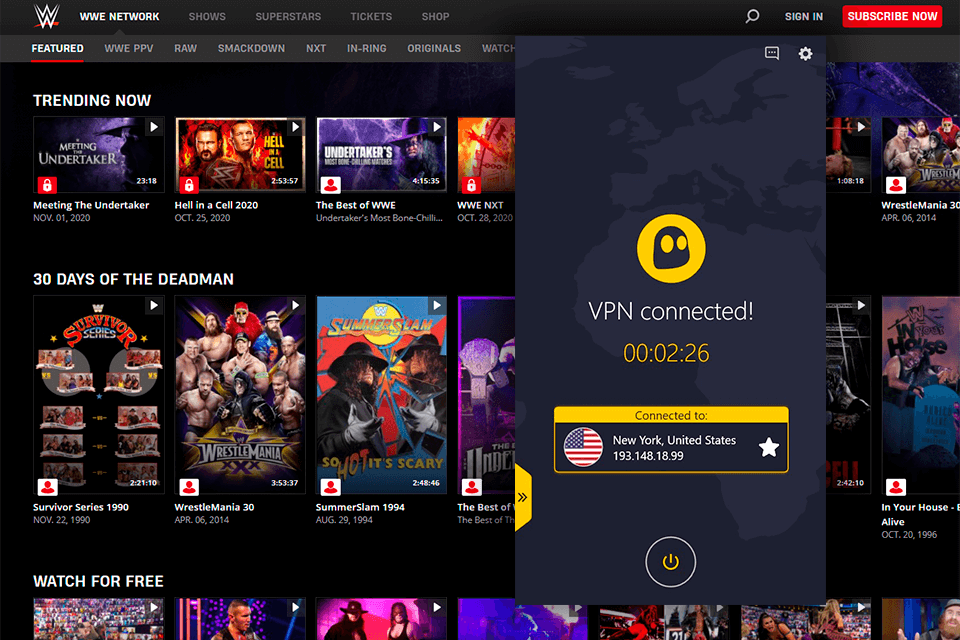Image resolution: width=960 pixels, height=640 pixels.
Task: Play Hell in a Cell 2020 icon
Action: (295, 127)
